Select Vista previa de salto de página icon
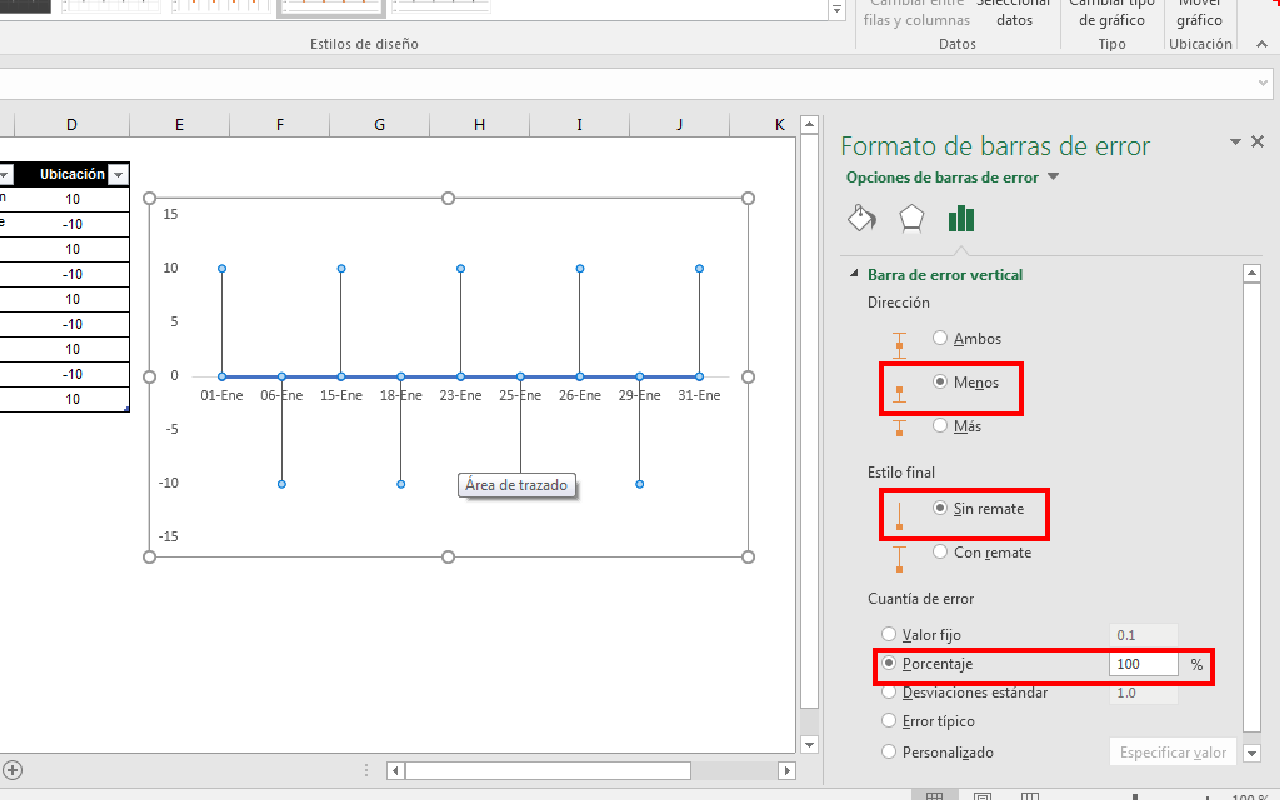This screenshot has width=1280, height=800. (1029, 795)
